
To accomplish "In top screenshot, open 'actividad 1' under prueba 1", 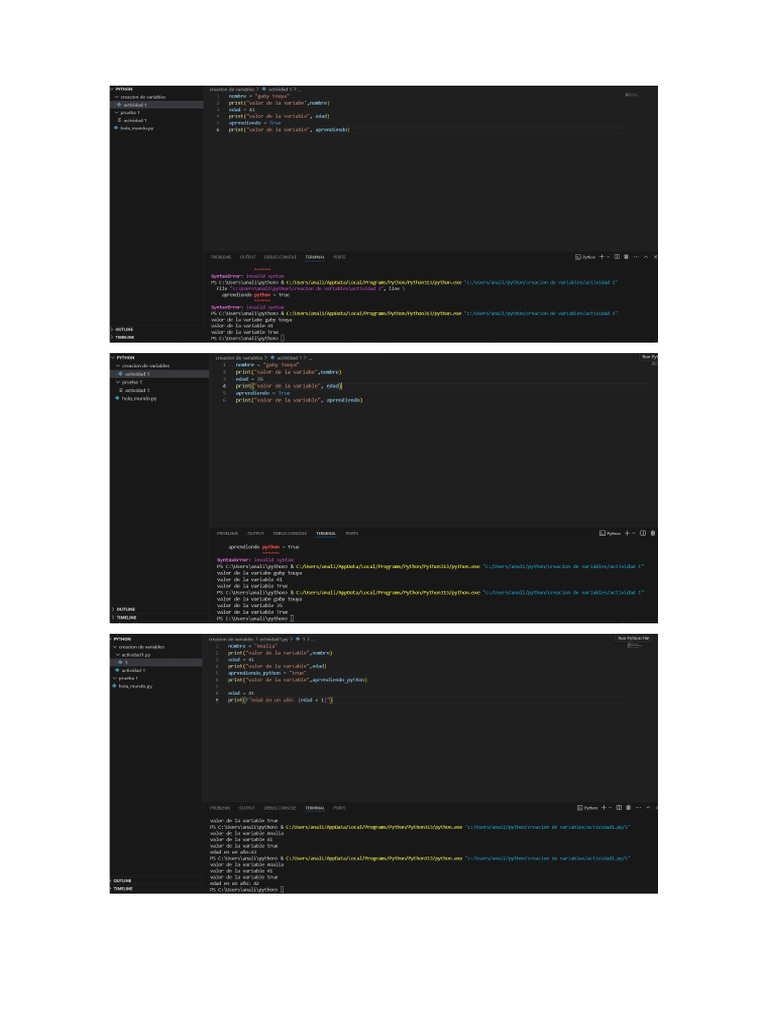I will click(x=133, y=120).
